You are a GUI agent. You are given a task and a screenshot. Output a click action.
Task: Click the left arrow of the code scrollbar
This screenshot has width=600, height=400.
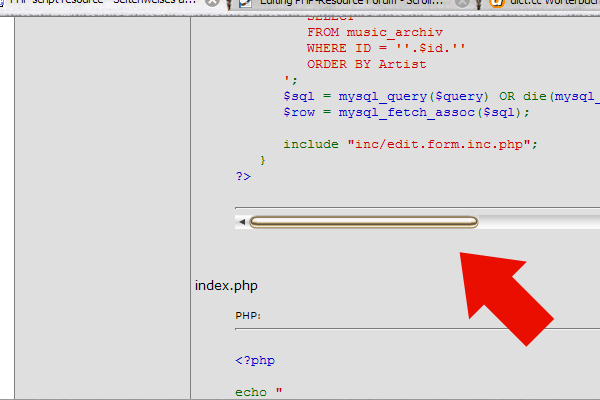pyautogui.click(x=242, y=222)
